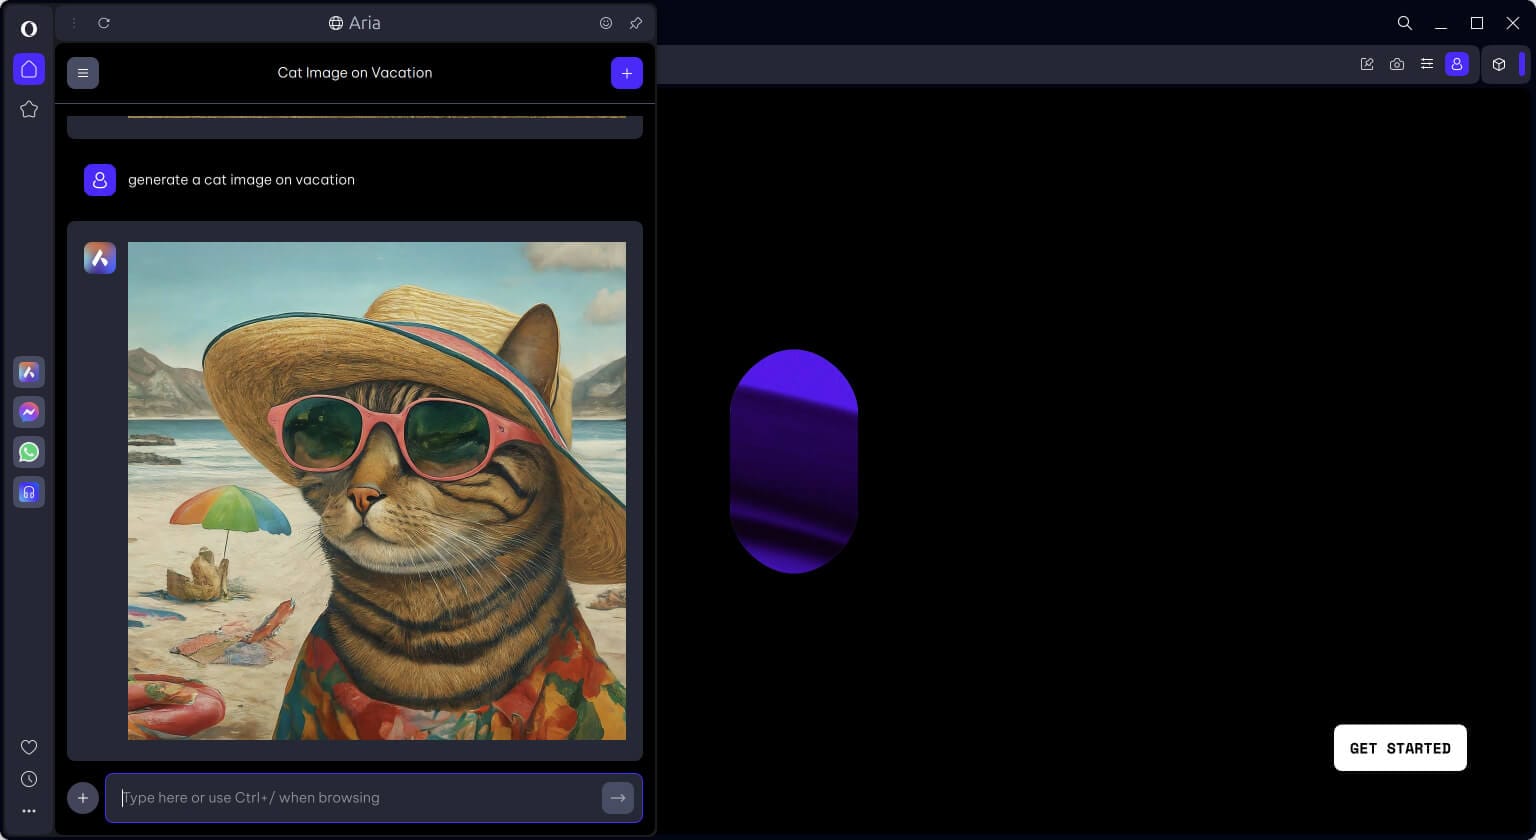Screen dimensions: 1536x840
Task: Open the Aria AI icon in the sidebar
Action: click(x=29, y=372)
